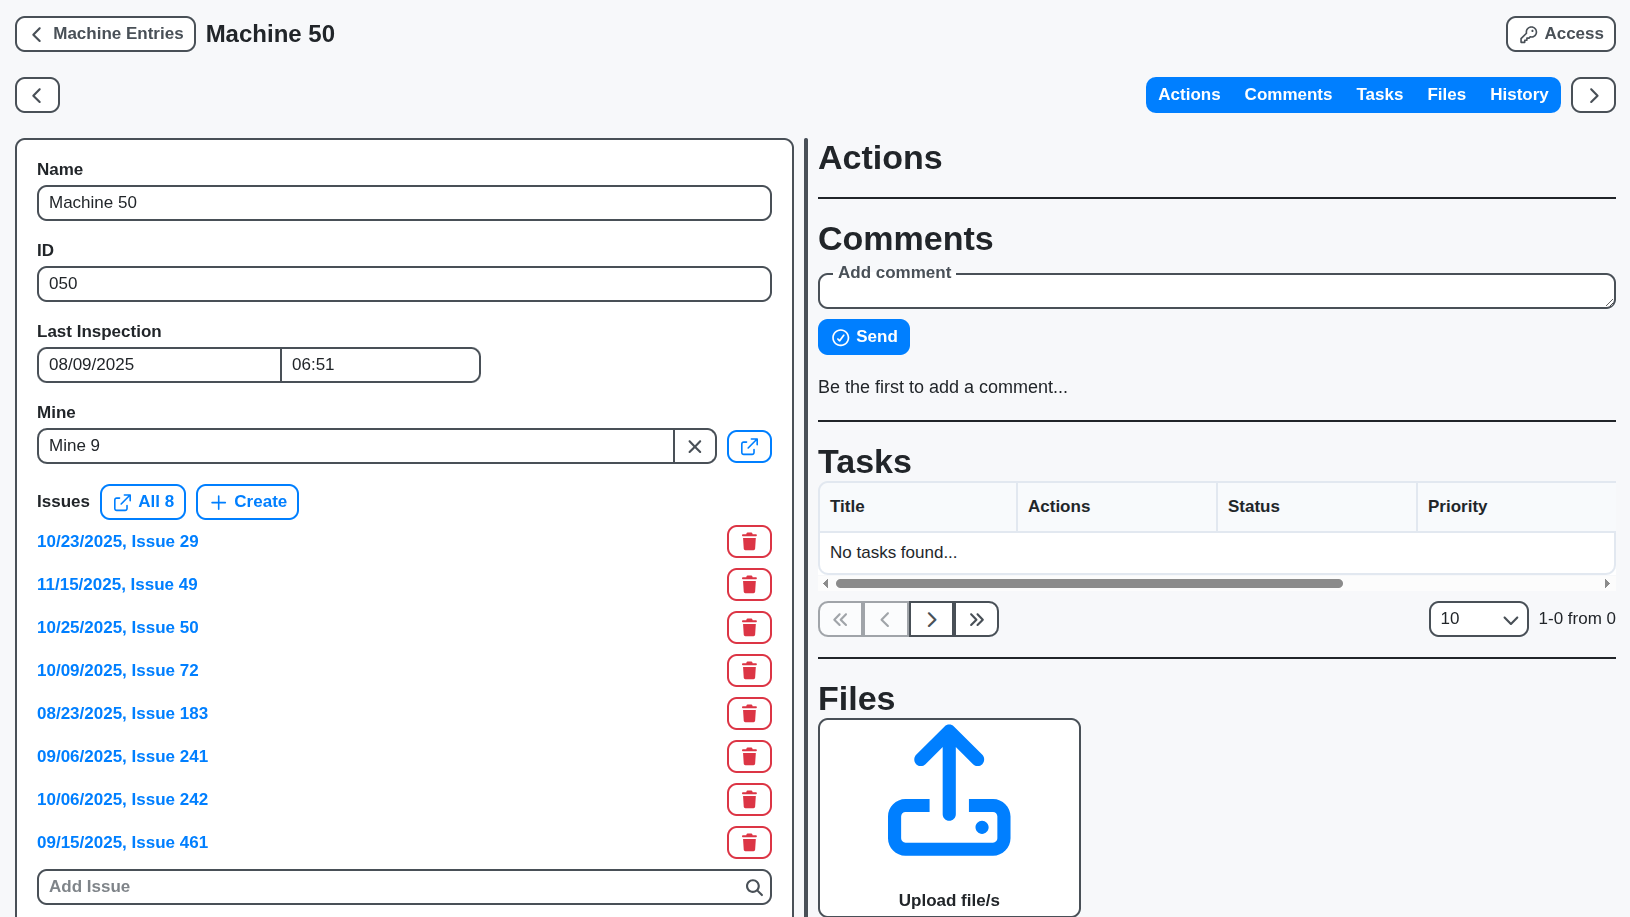Delete Issue 29 with its trash icon

click(x=749, y=542)
